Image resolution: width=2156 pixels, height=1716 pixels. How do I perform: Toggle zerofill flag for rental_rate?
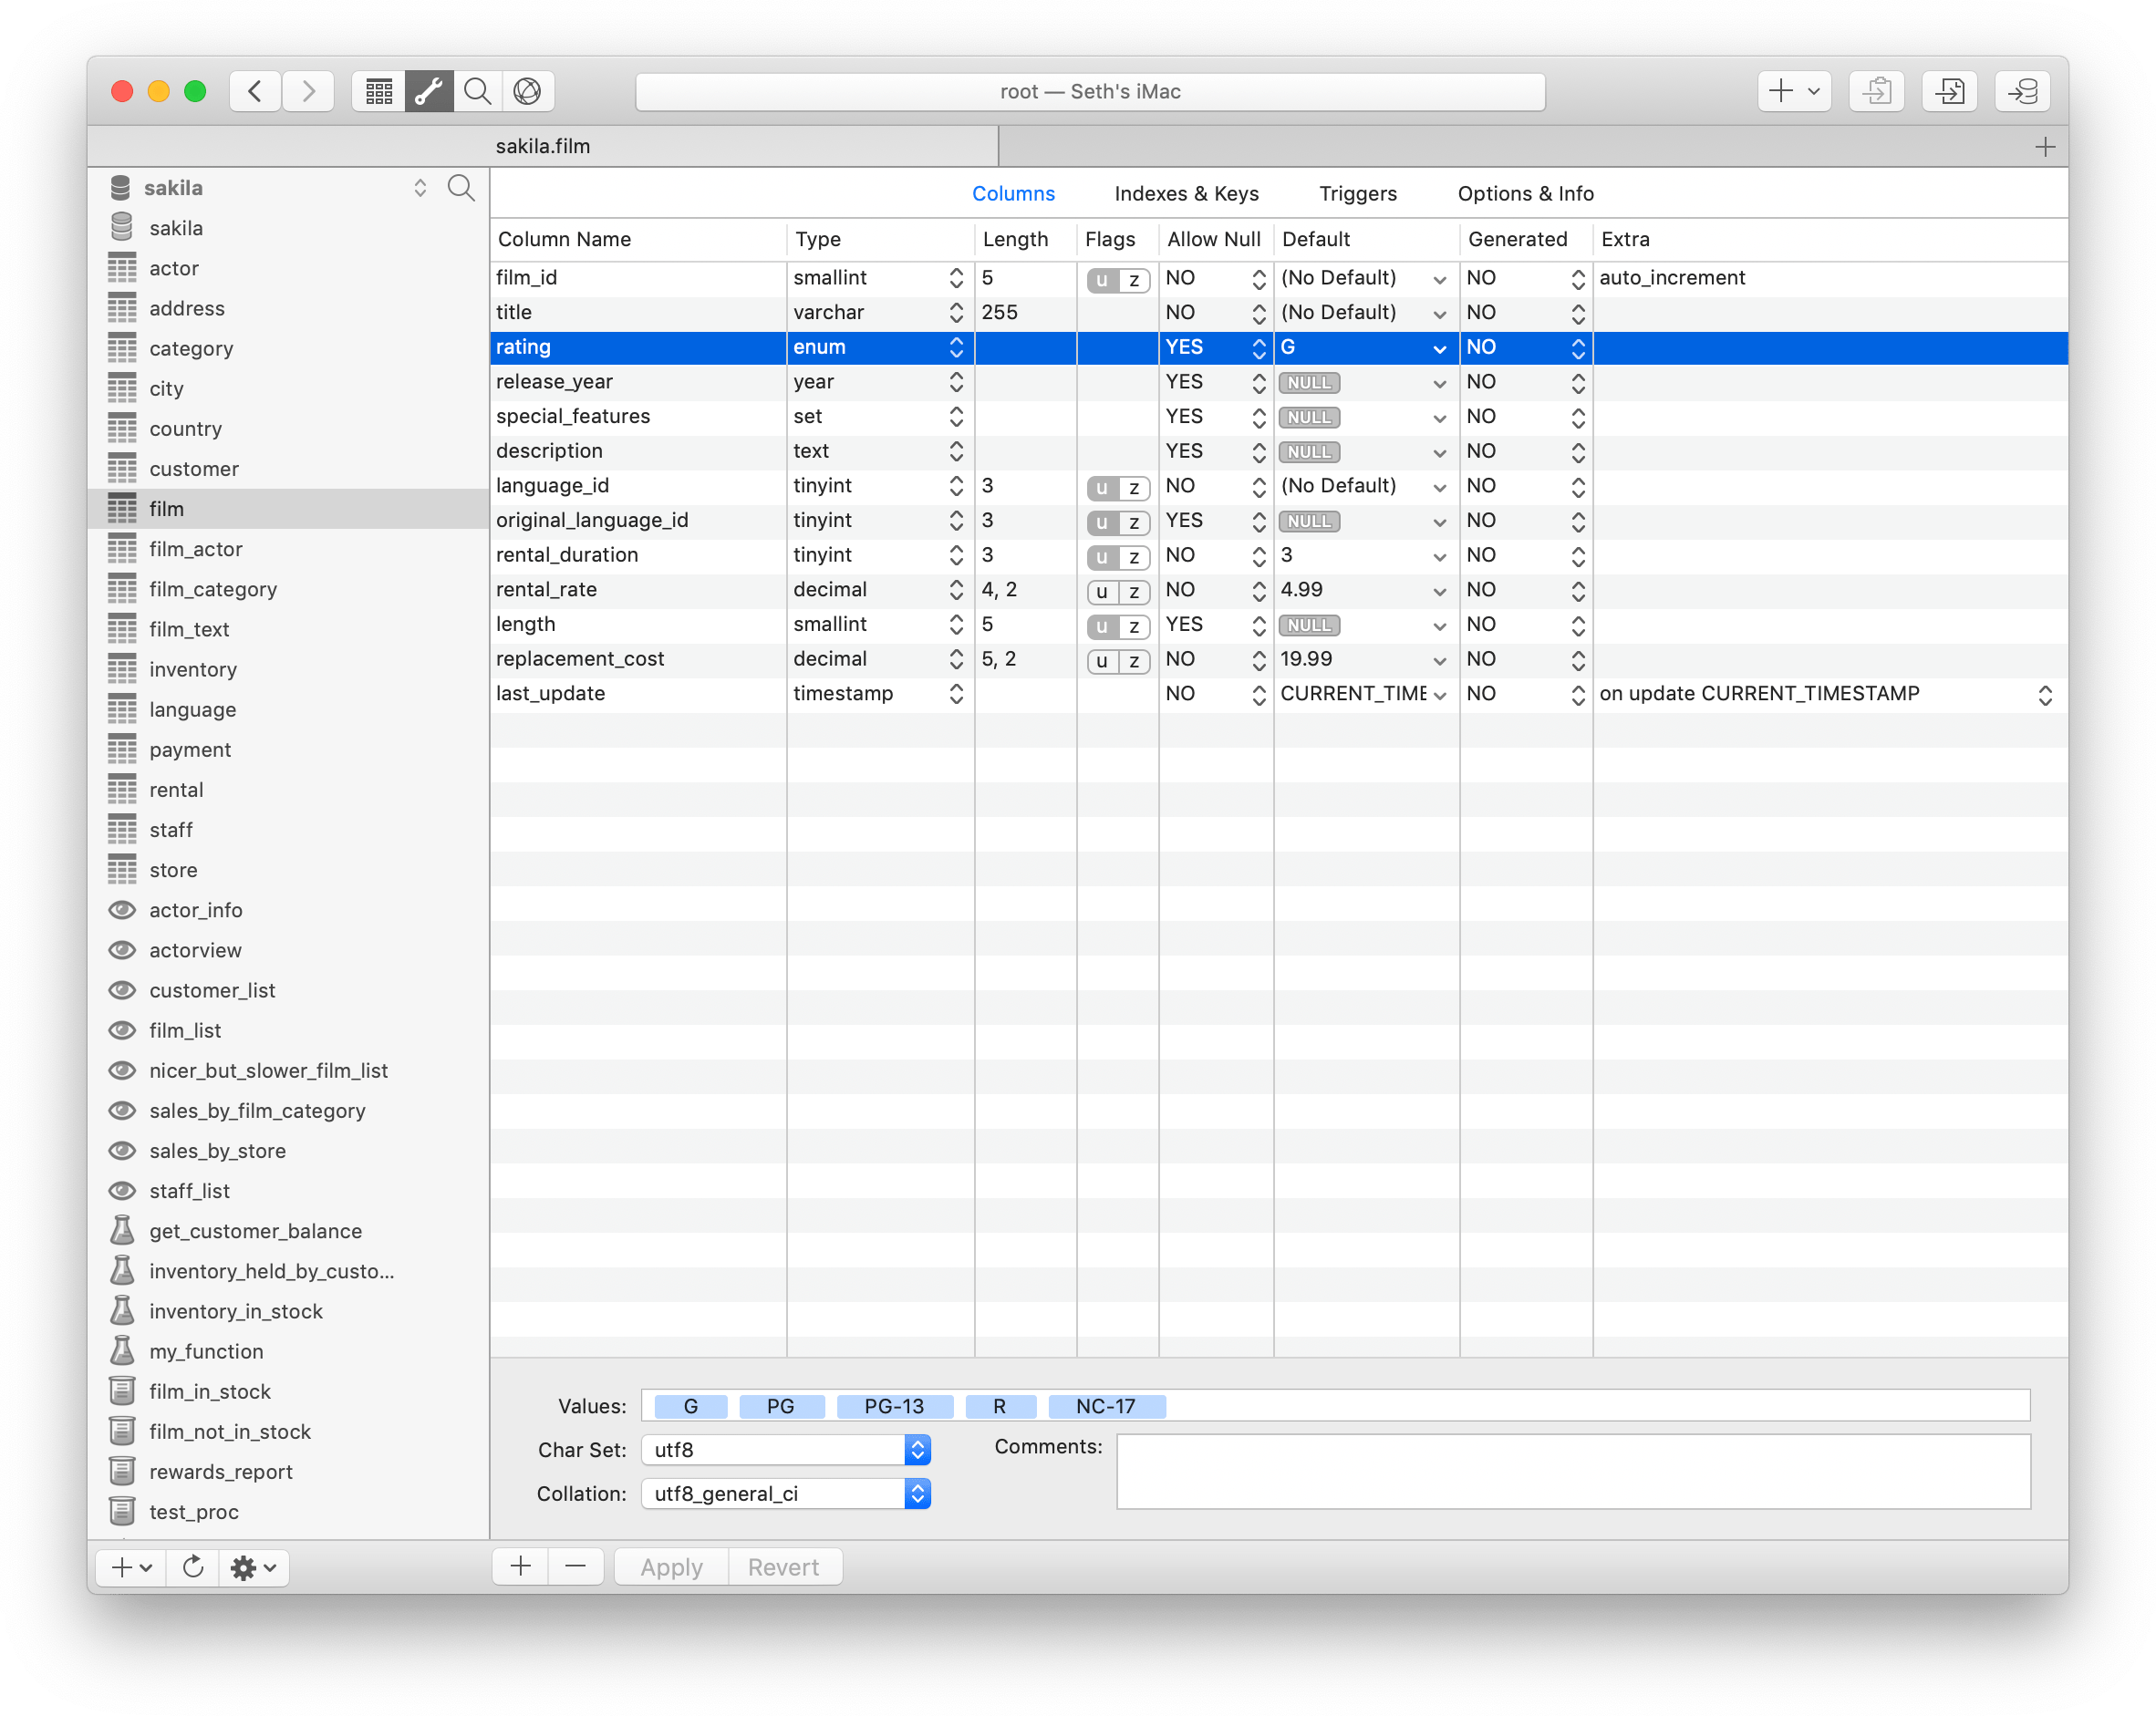coord(1134,592)
